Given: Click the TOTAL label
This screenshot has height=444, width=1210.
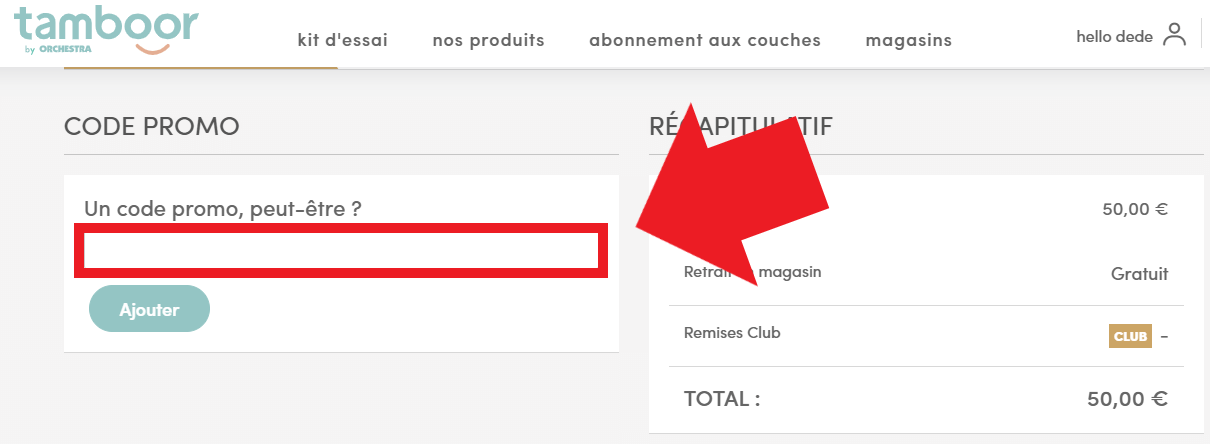Looking at the screenshot, I should 722,399.
